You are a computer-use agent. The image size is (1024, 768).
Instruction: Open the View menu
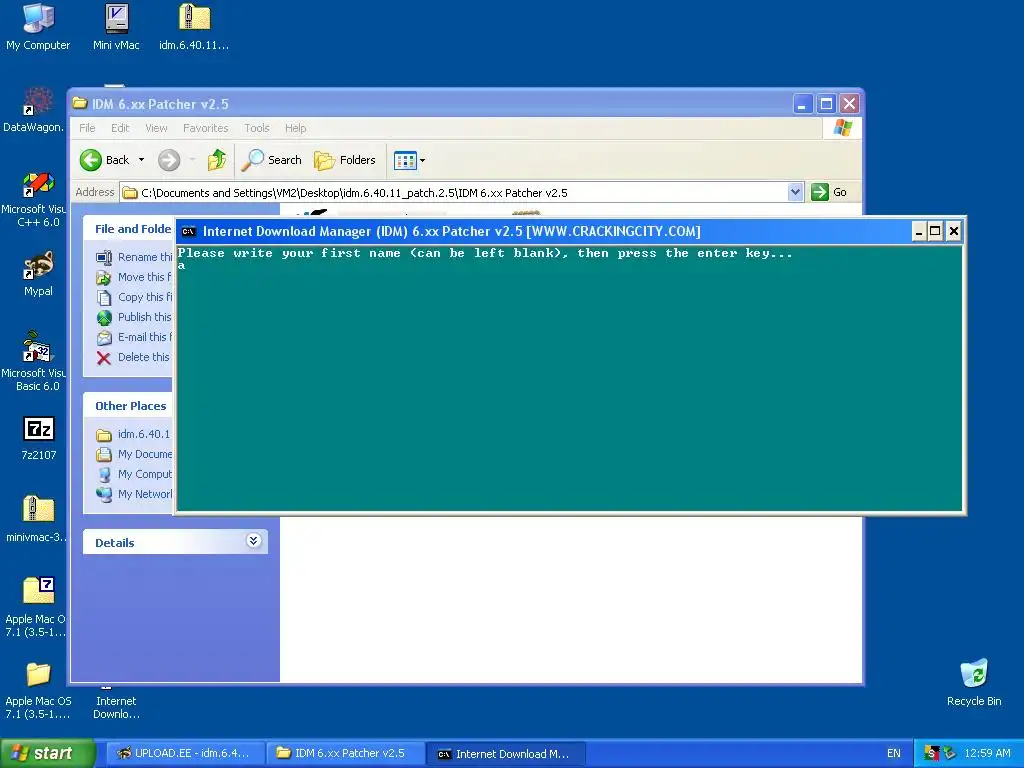point(156,128)
